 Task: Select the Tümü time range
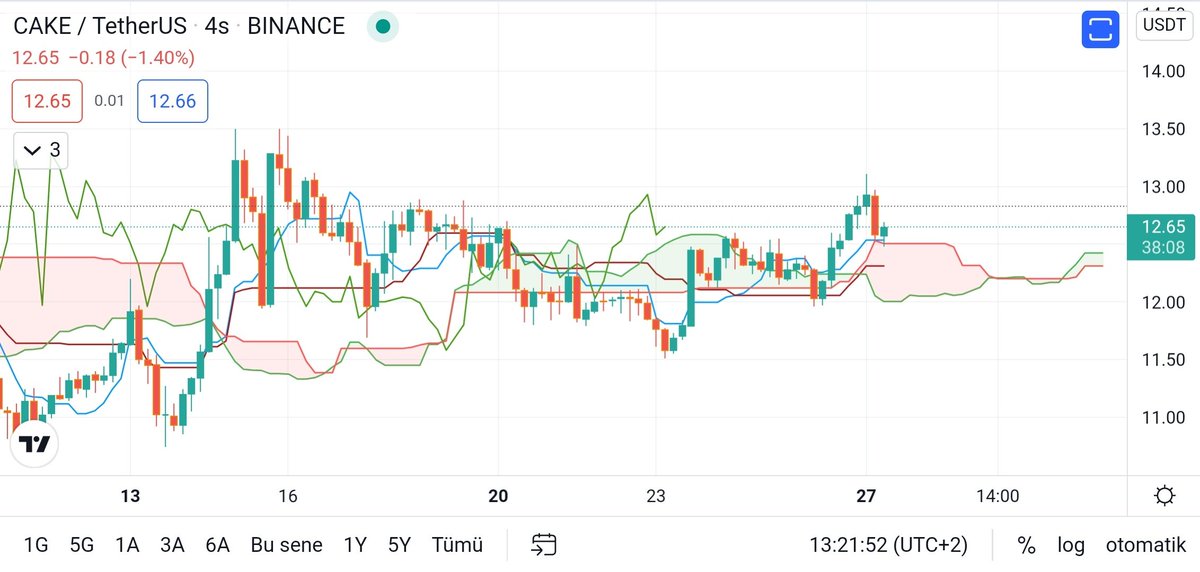tap(457, 545)
